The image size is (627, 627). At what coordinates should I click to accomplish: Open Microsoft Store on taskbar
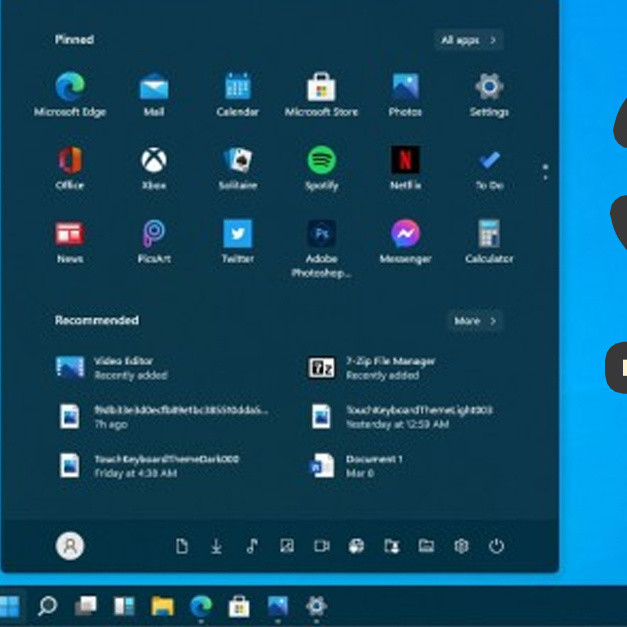[239, 606]
